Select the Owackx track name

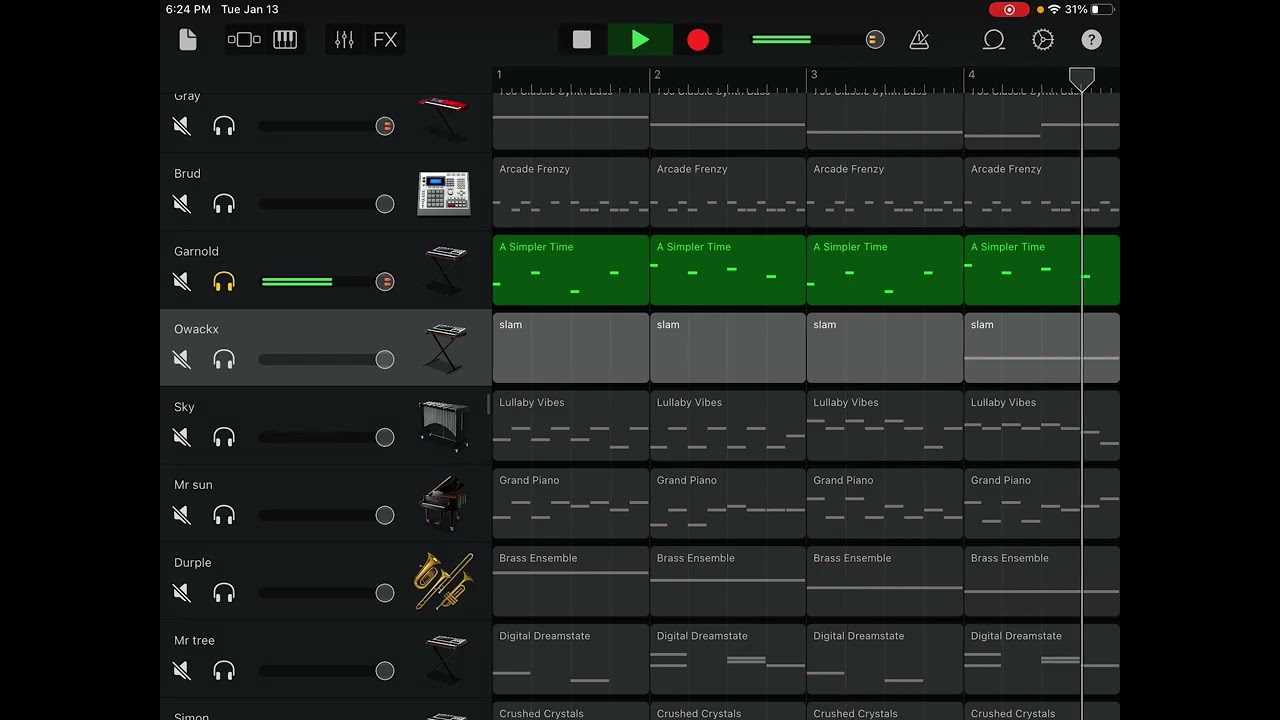196,329
